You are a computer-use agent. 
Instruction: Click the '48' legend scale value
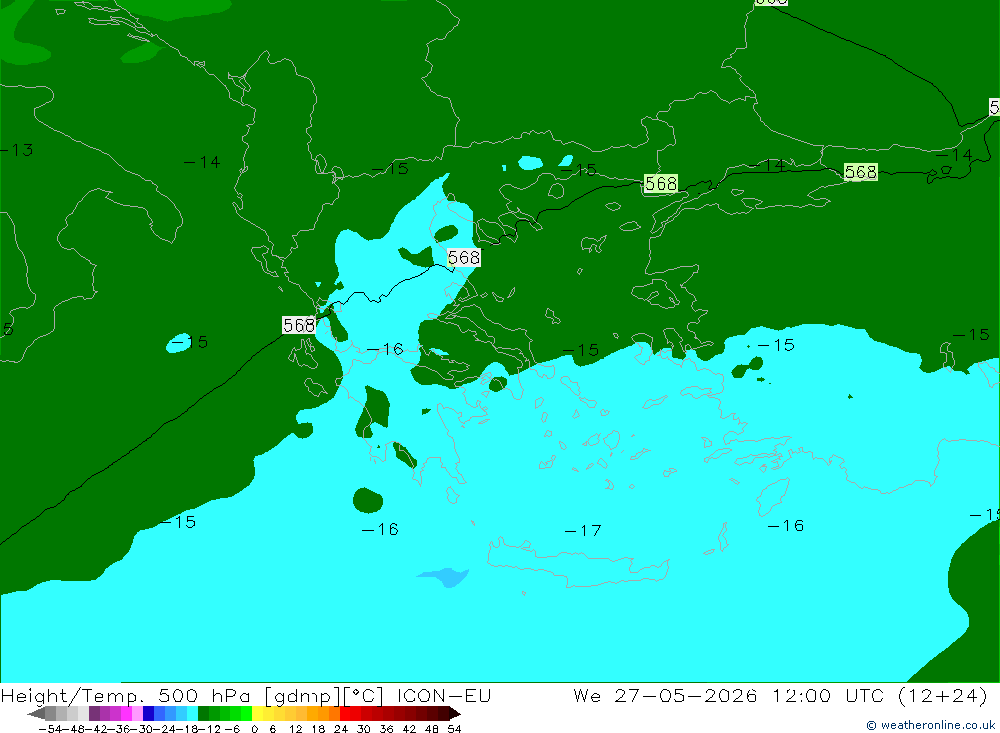(x=432, y=729)
